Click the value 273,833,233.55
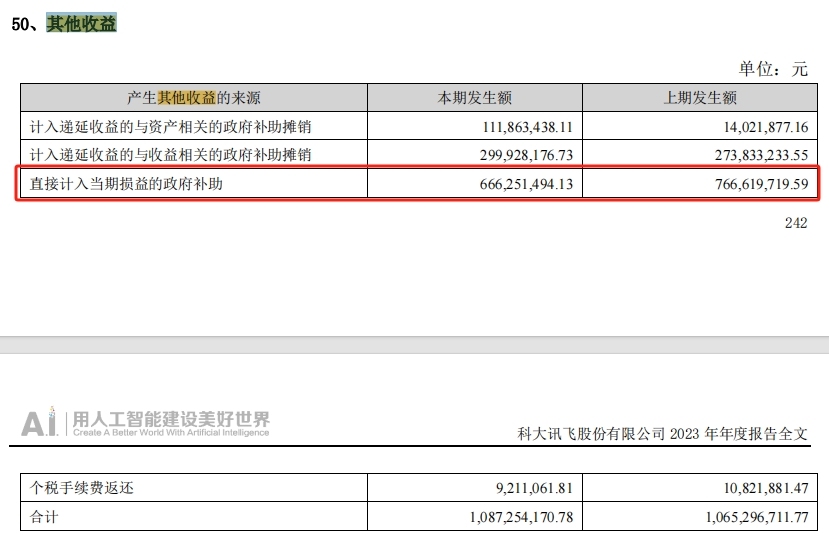This screenshot has width=829, height=540. (761, 155)
